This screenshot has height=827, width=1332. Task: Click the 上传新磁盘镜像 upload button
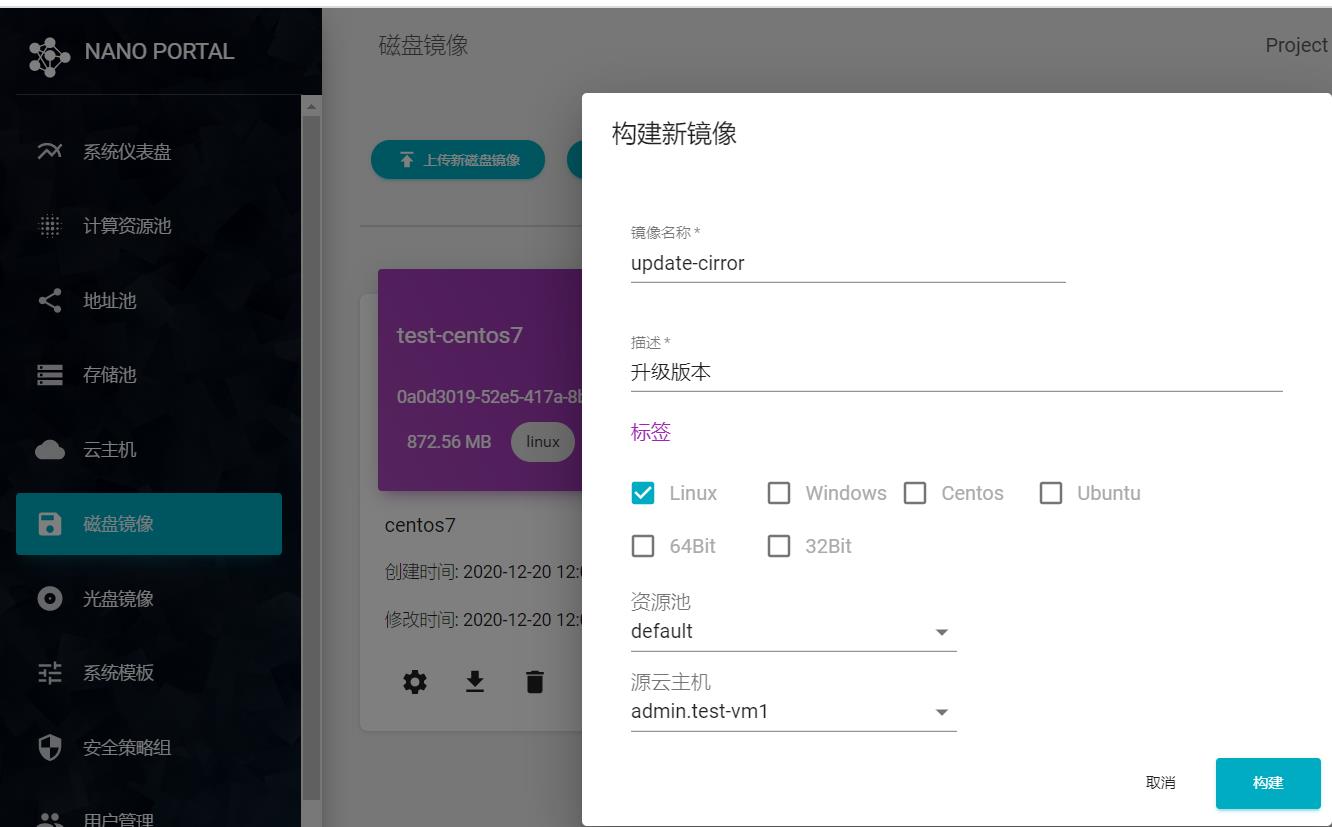tap(458, 160)
